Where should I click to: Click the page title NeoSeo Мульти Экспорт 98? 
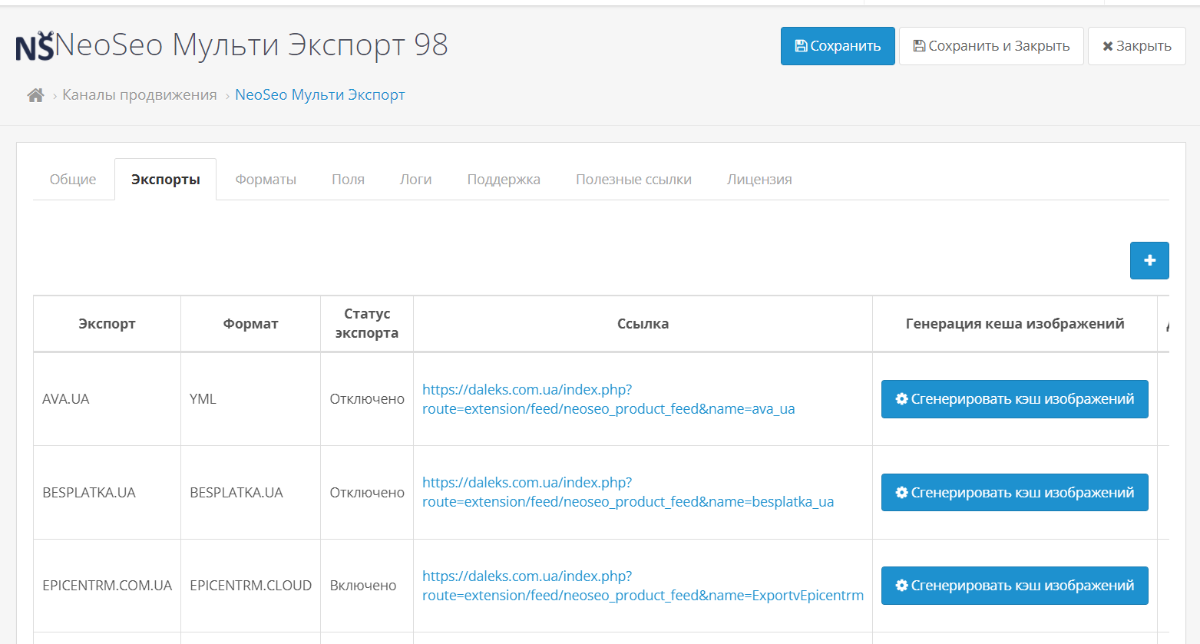[252, 45]
